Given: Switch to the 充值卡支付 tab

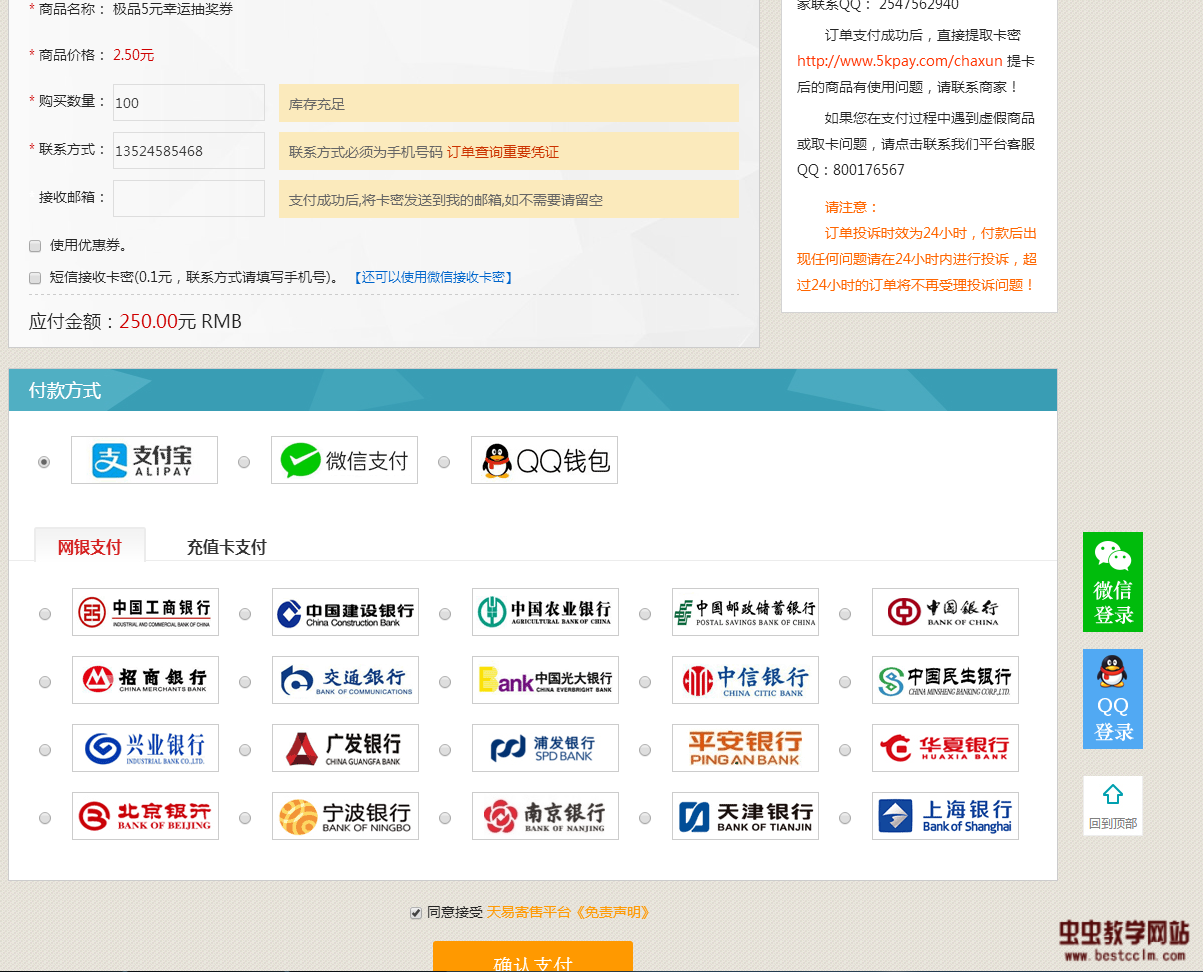Looking at the screenshot, I should [x=227, y=547].
